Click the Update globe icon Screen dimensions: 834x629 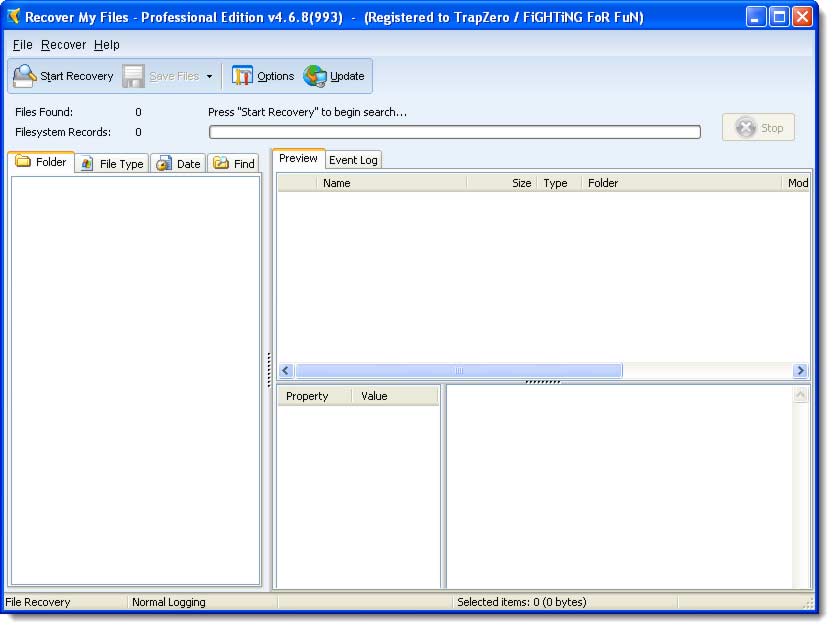pyautogui.click(x=314, y=76)
